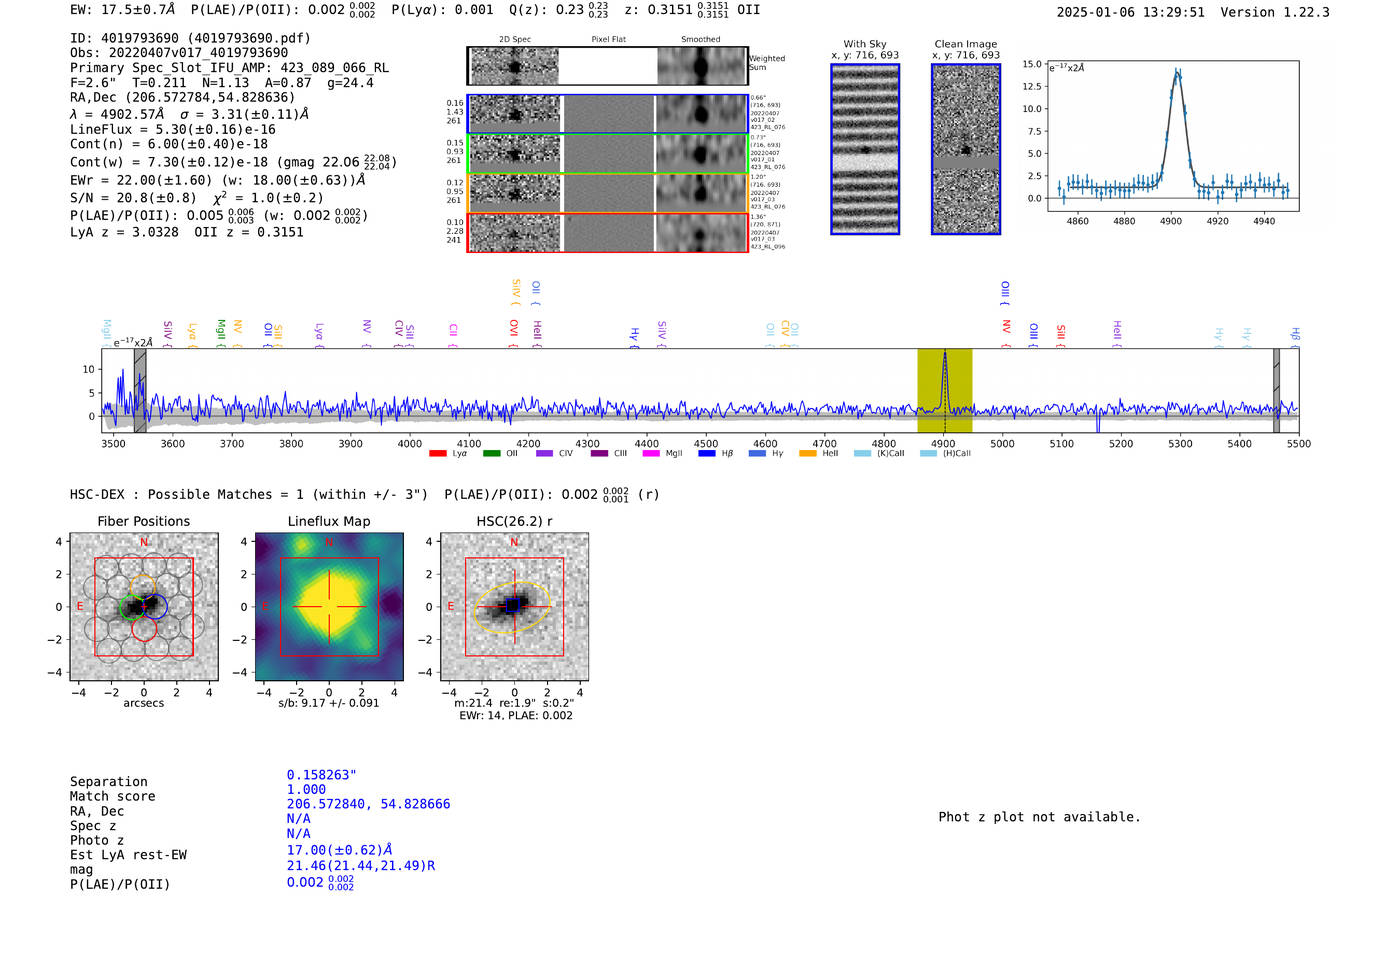Click the hatched gray band near 5460 Å
This screenshot has width=1400, height=953.
click(1276, 391)
